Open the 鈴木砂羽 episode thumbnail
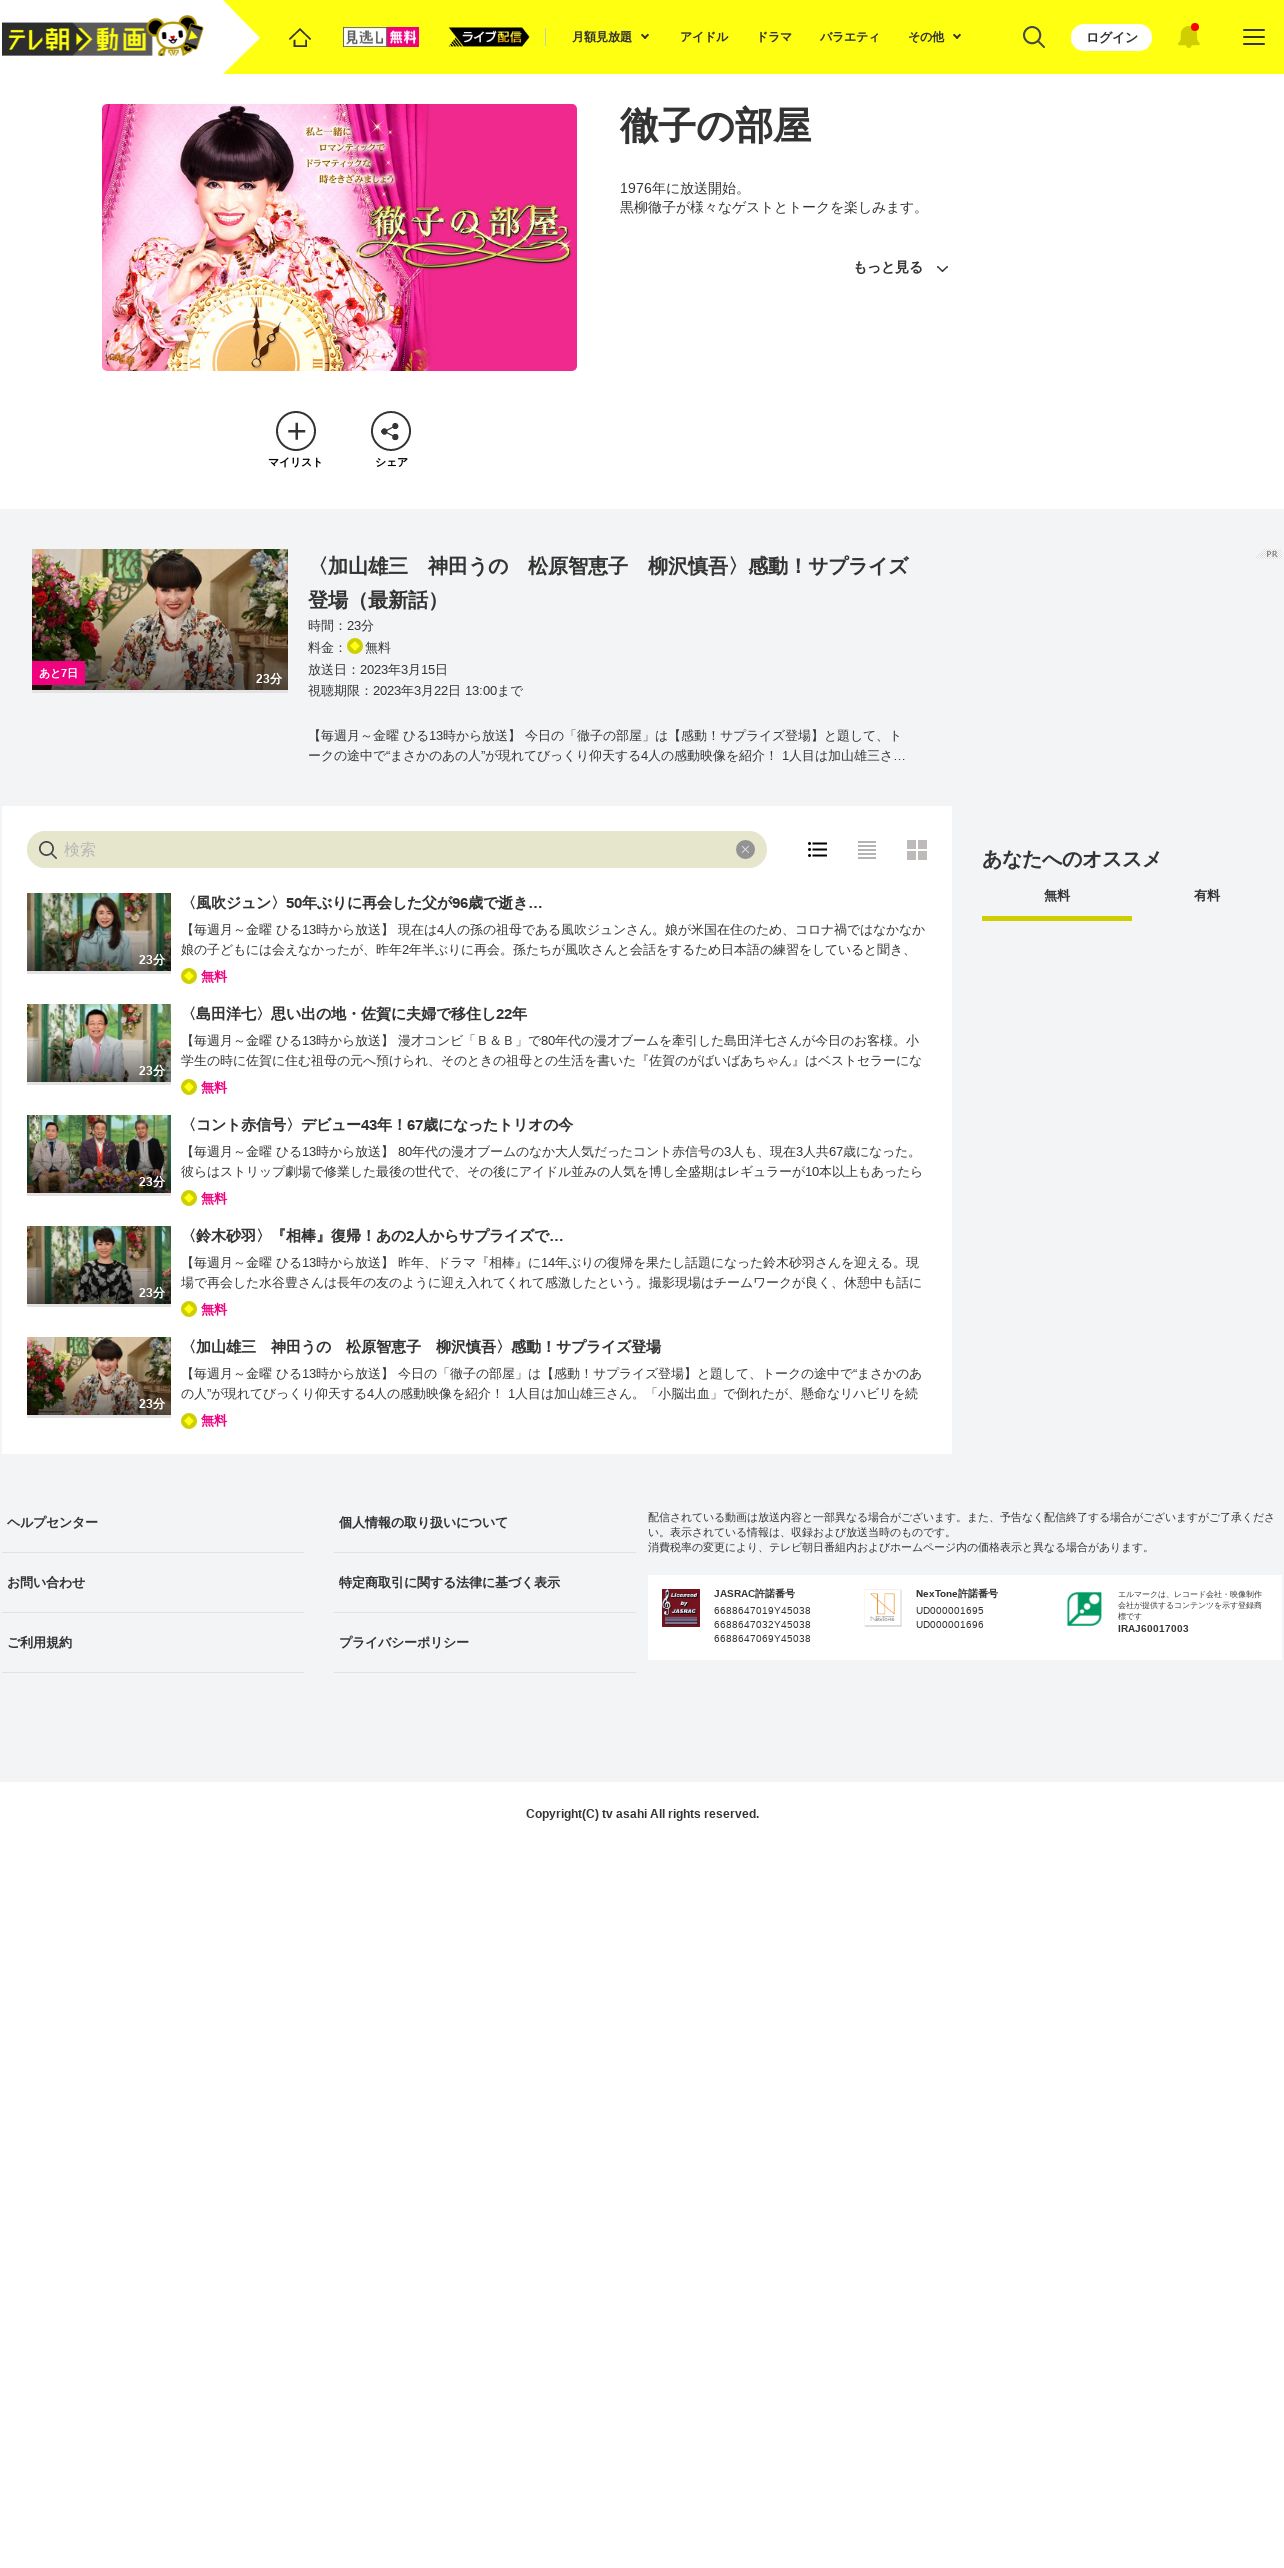The image size is (1284, 2568). (99, 1265)
